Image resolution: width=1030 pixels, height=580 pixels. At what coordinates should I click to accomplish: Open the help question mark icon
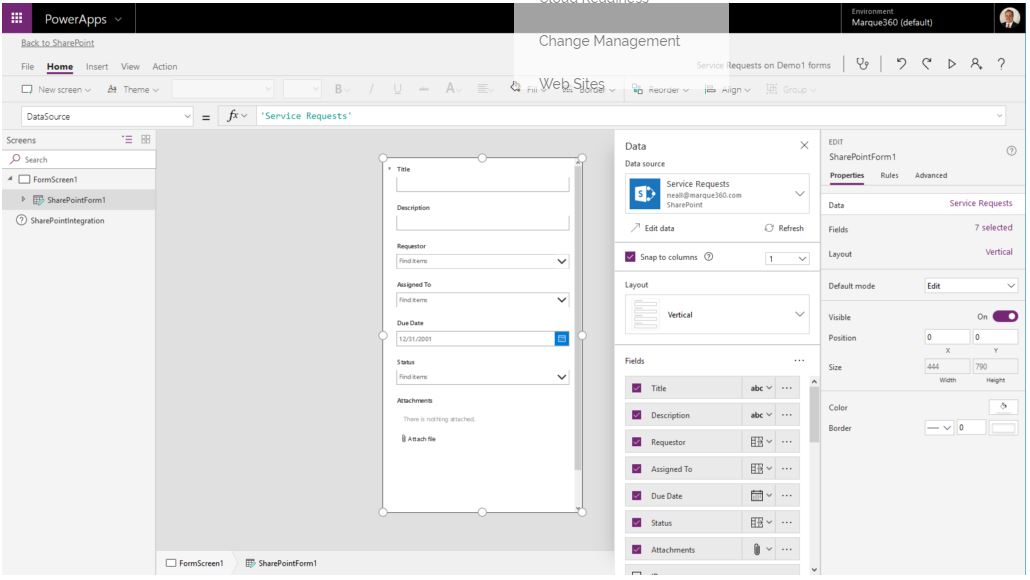click(1001, 64)
